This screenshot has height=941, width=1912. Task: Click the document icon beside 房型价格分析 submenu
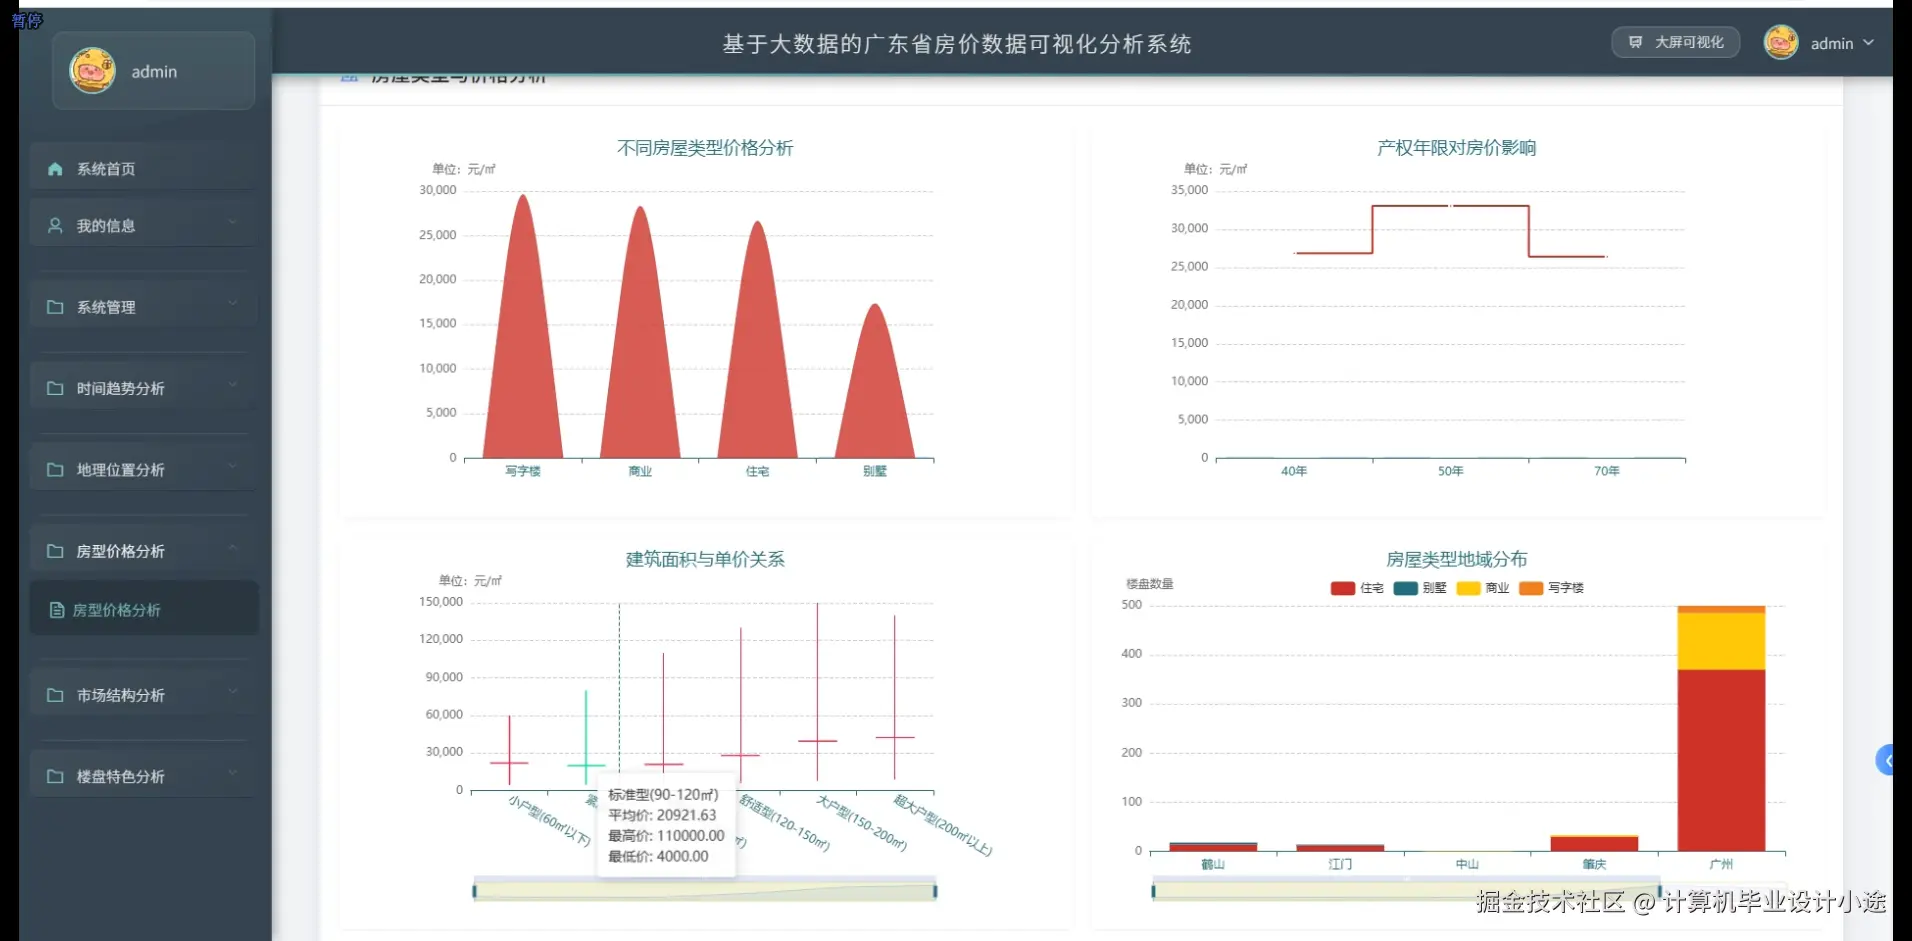click(57, 609)
